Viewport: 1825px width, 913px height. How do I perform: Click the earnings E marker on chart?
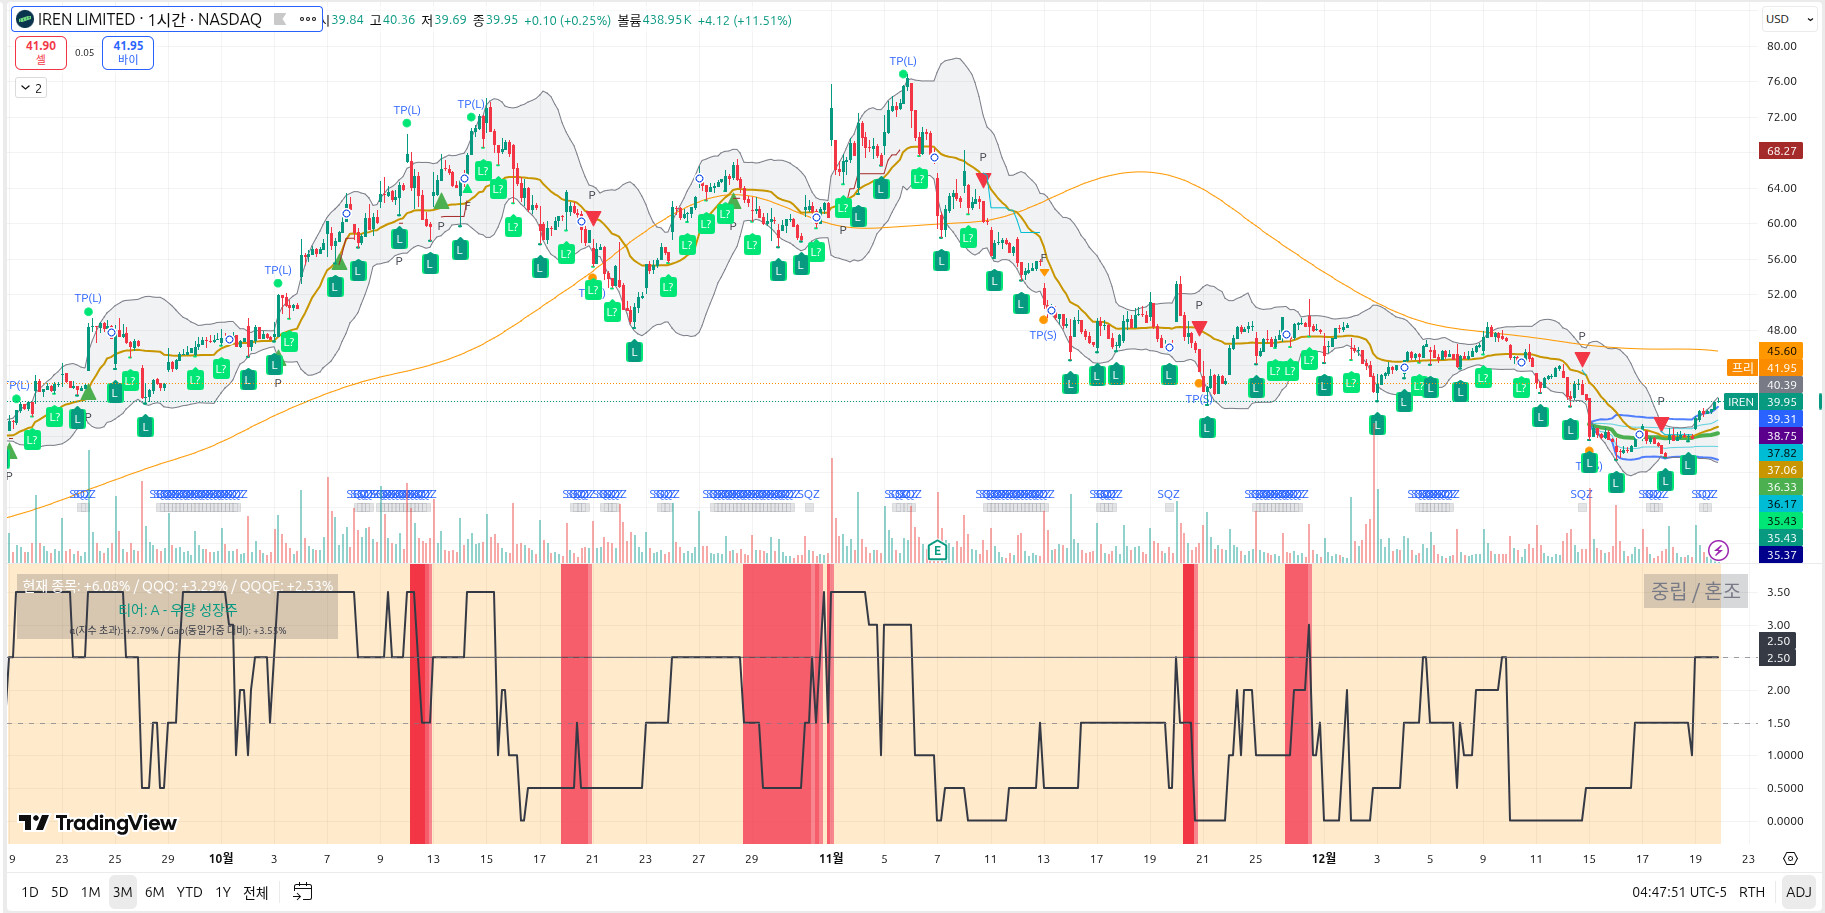pyautogui.click(x=937, y=549)
